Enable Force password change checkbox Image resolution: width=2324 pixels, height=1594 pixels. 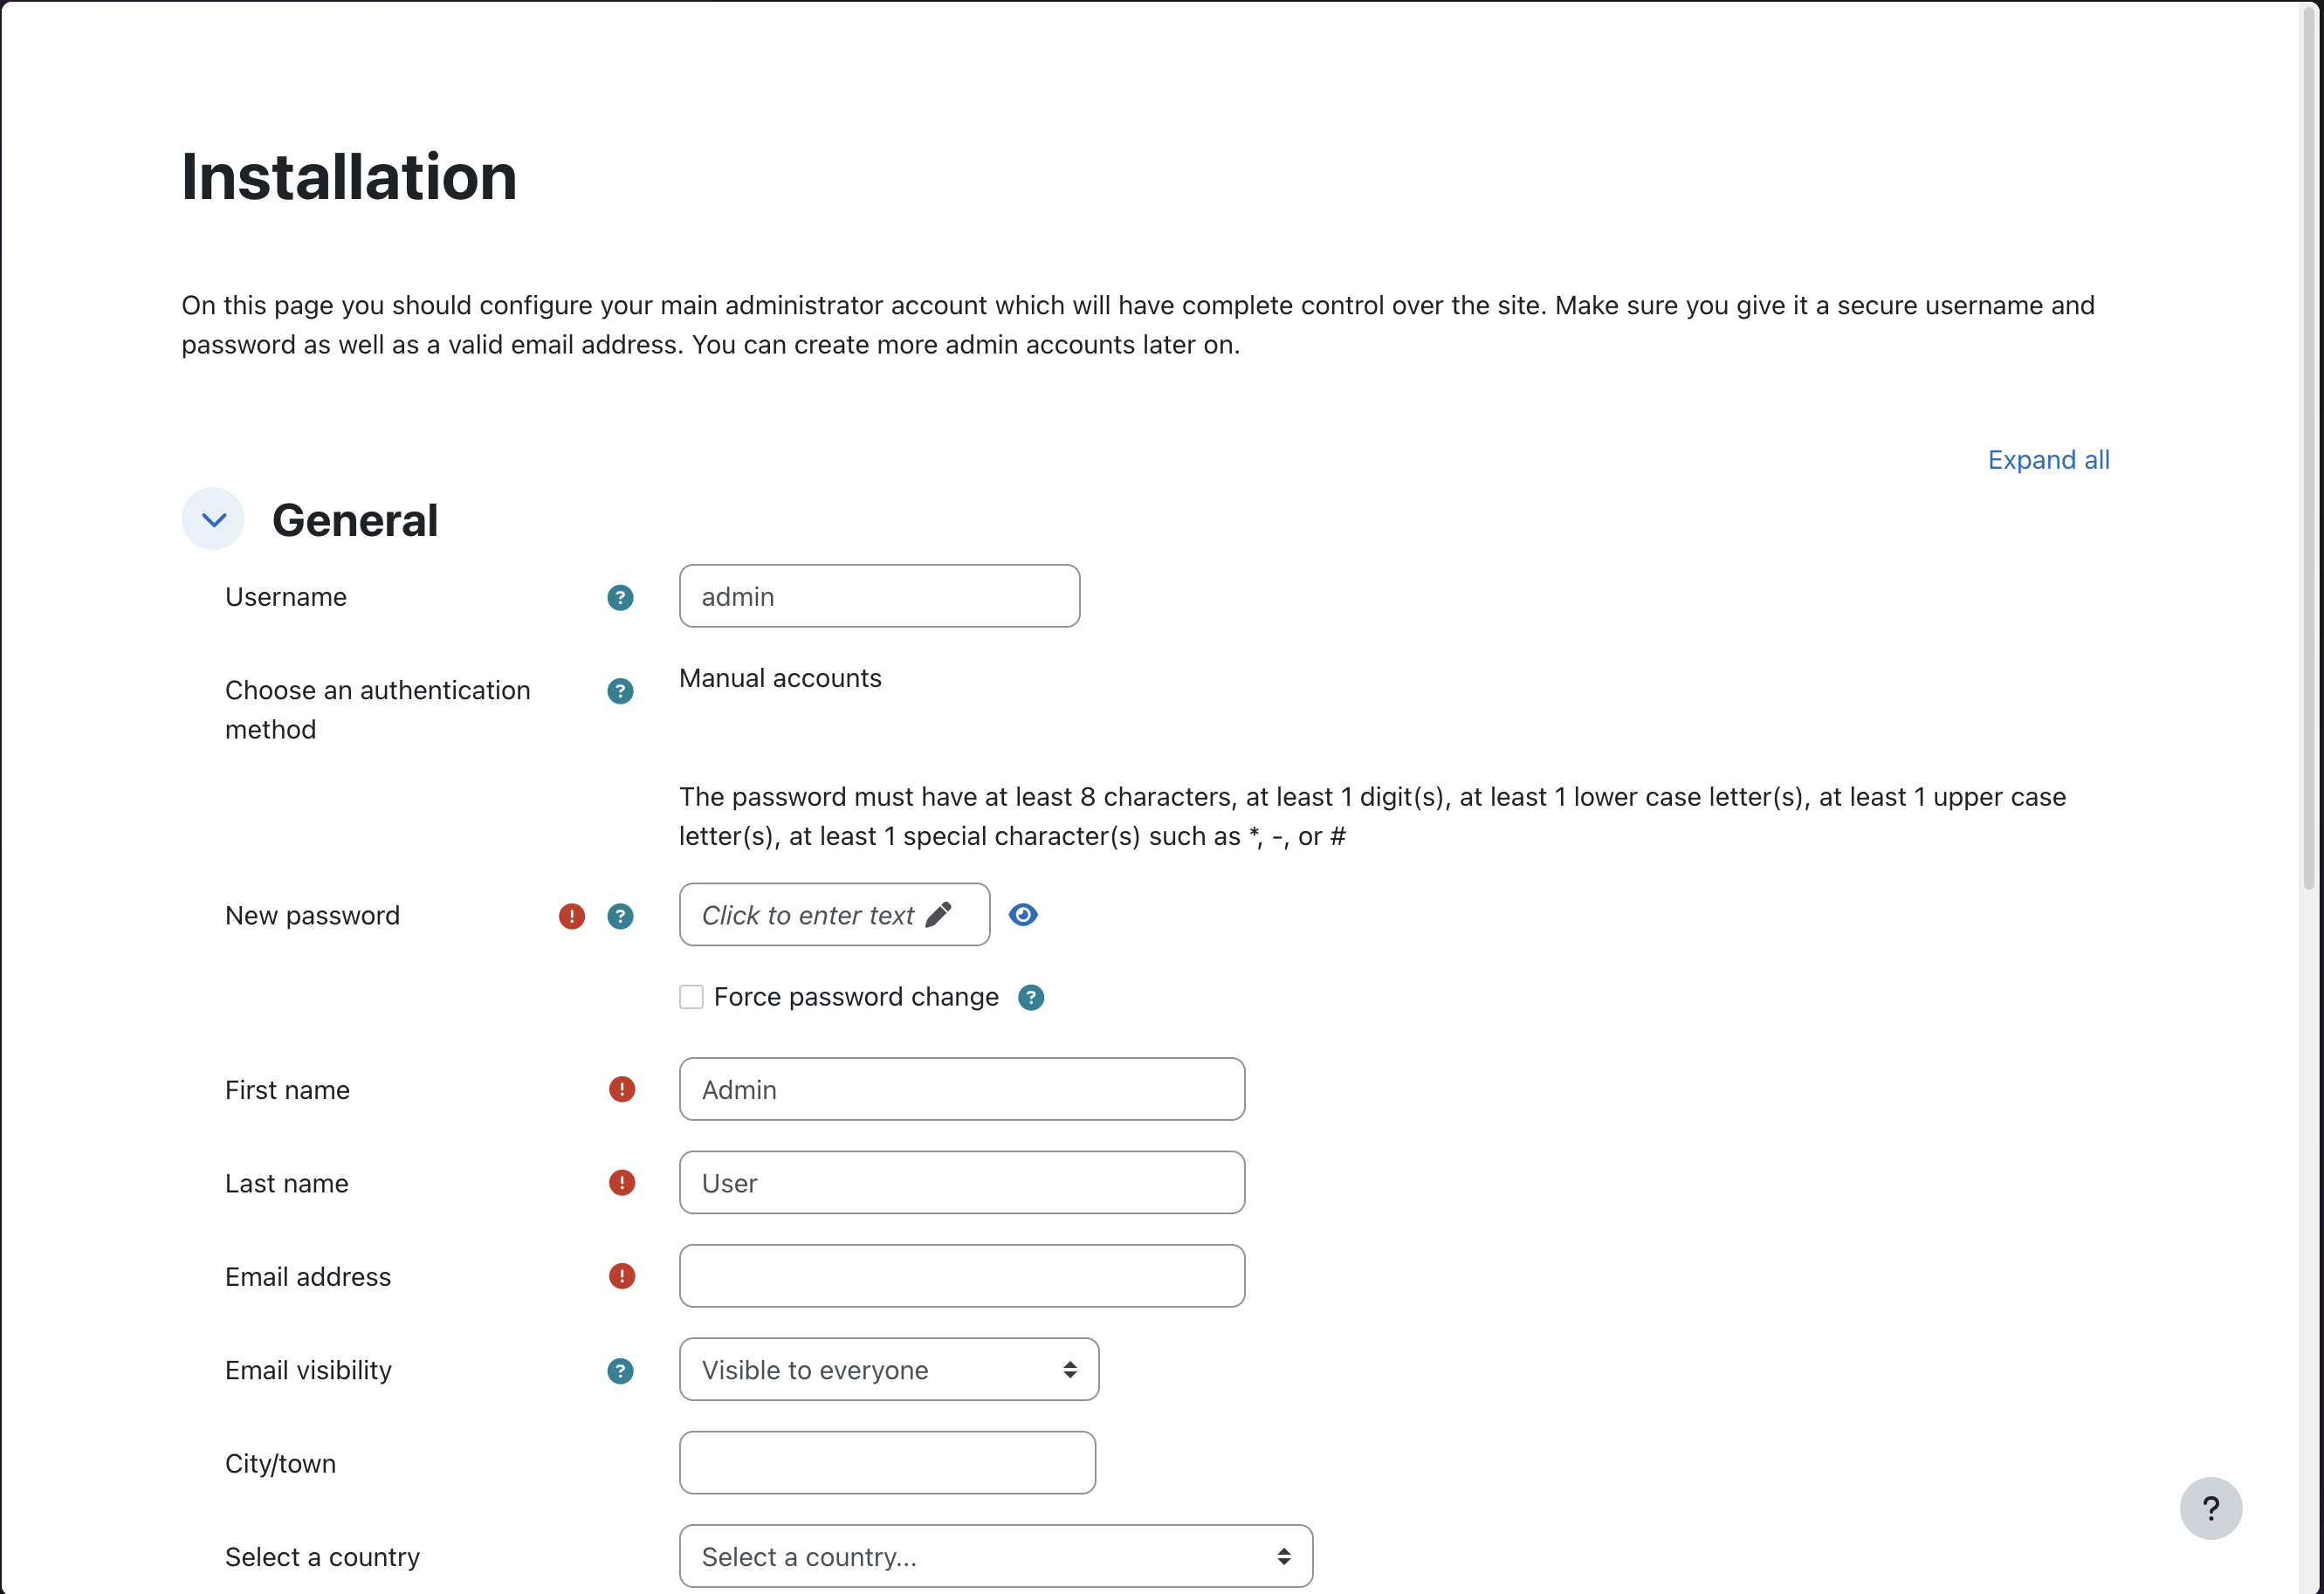tap(691, 997)
